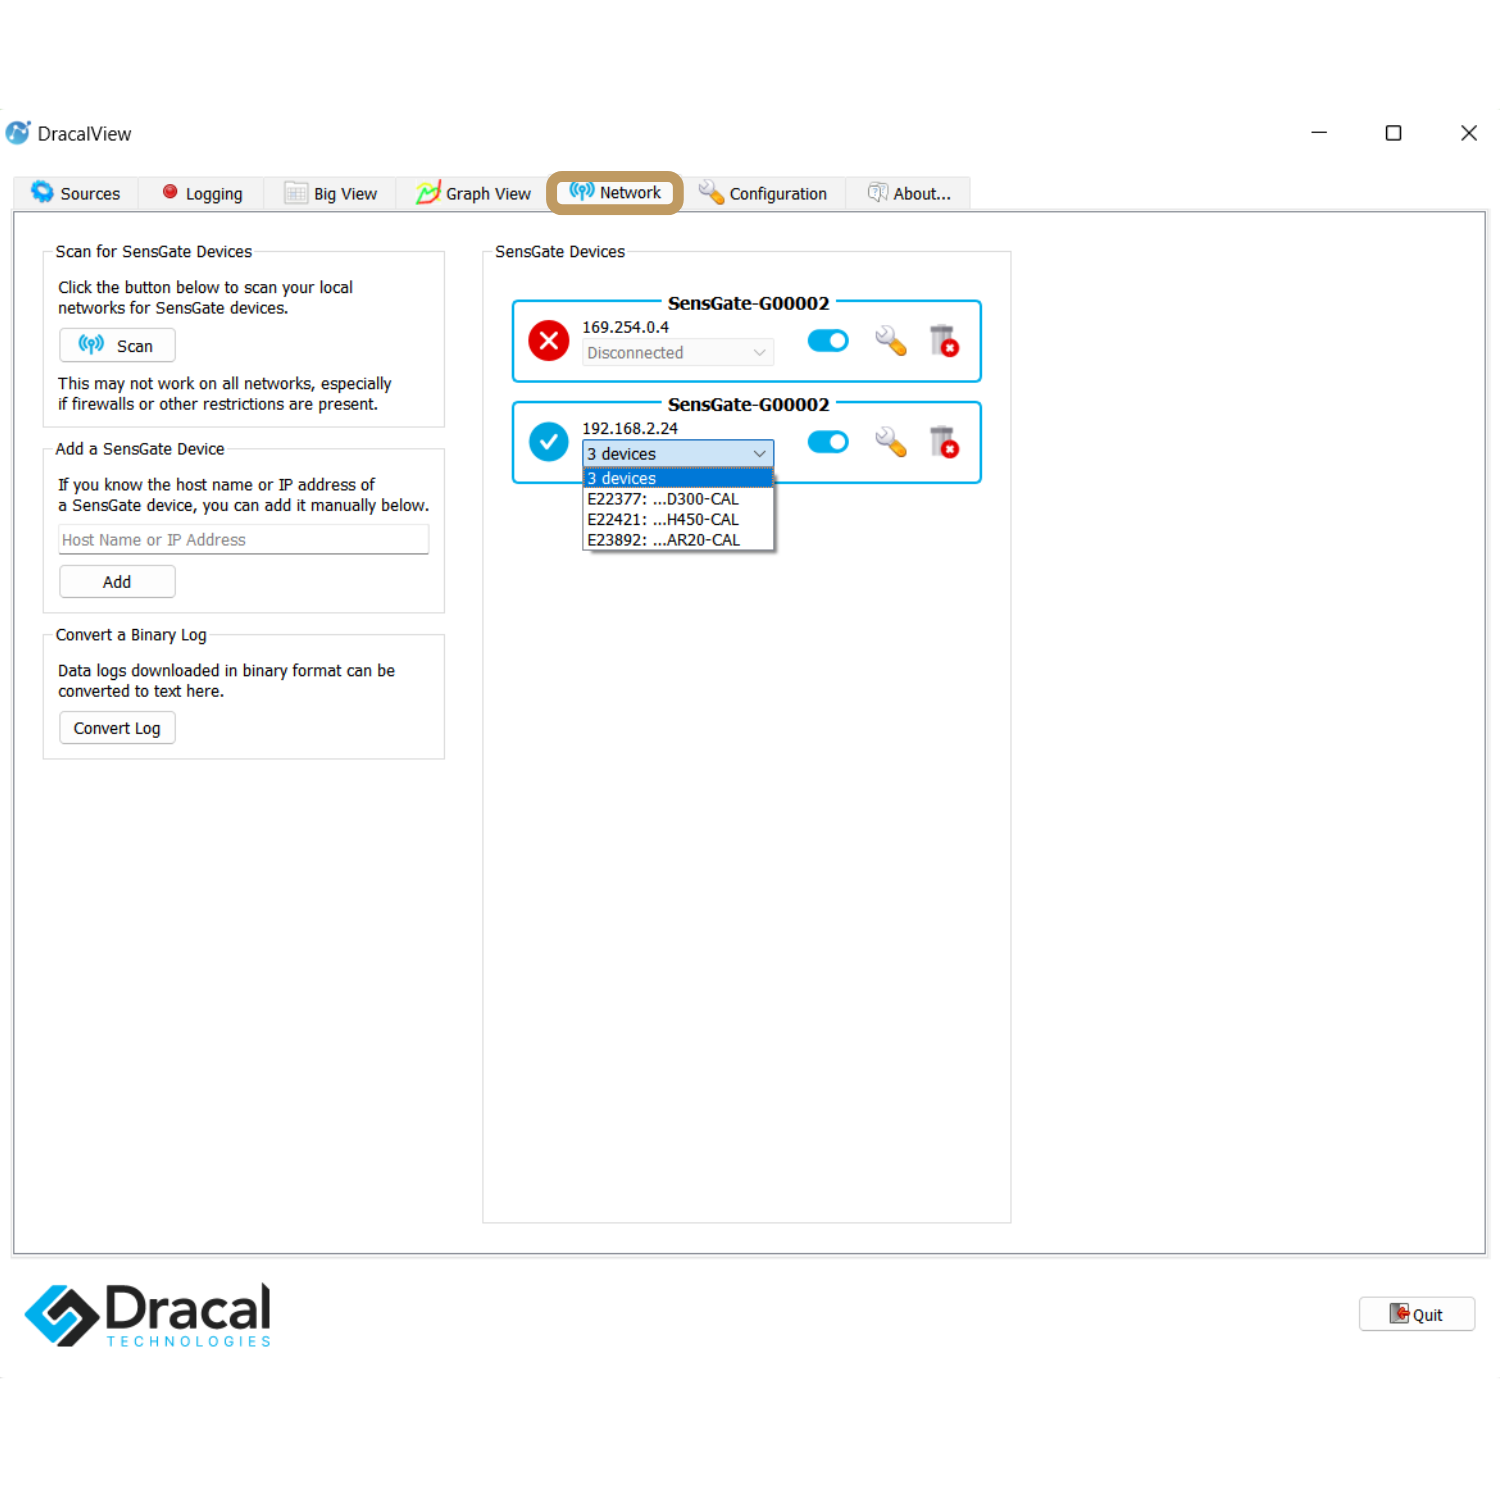The width and height of the screenshot is (1500, 1500).
Task: Choose E23892: ...AR20-CAL from the list
Action: pos(678,540)
